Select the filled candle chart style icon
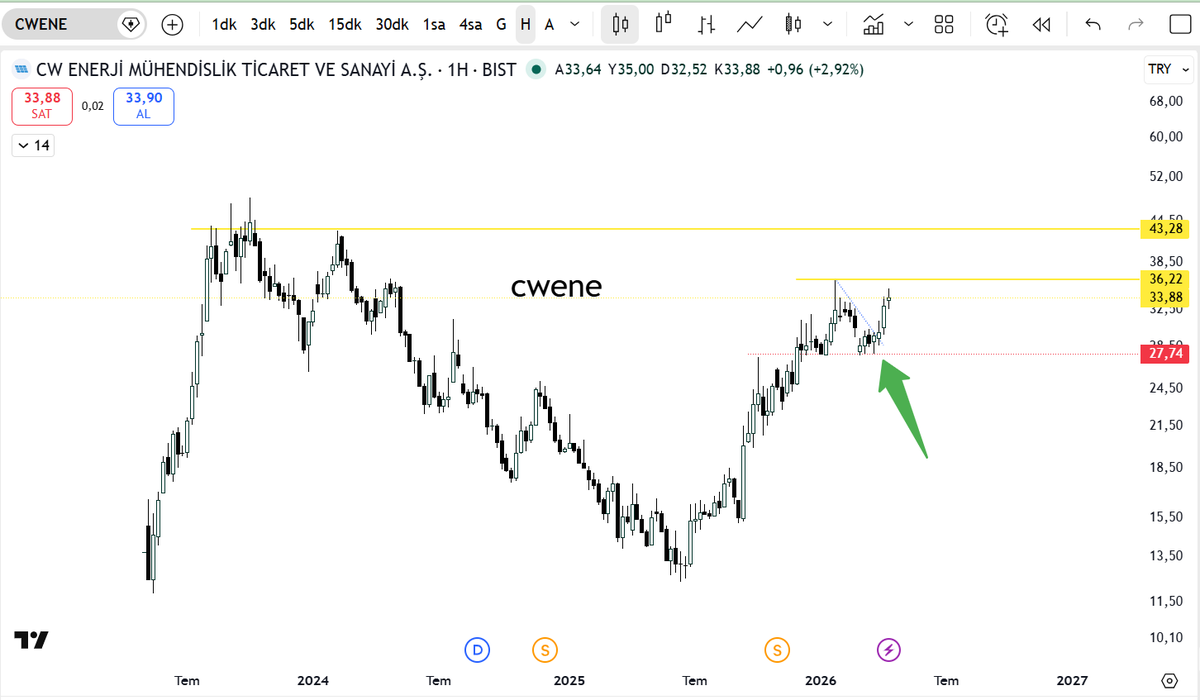This screenshot has height=700, width=1200. click(x=794, y=24)
